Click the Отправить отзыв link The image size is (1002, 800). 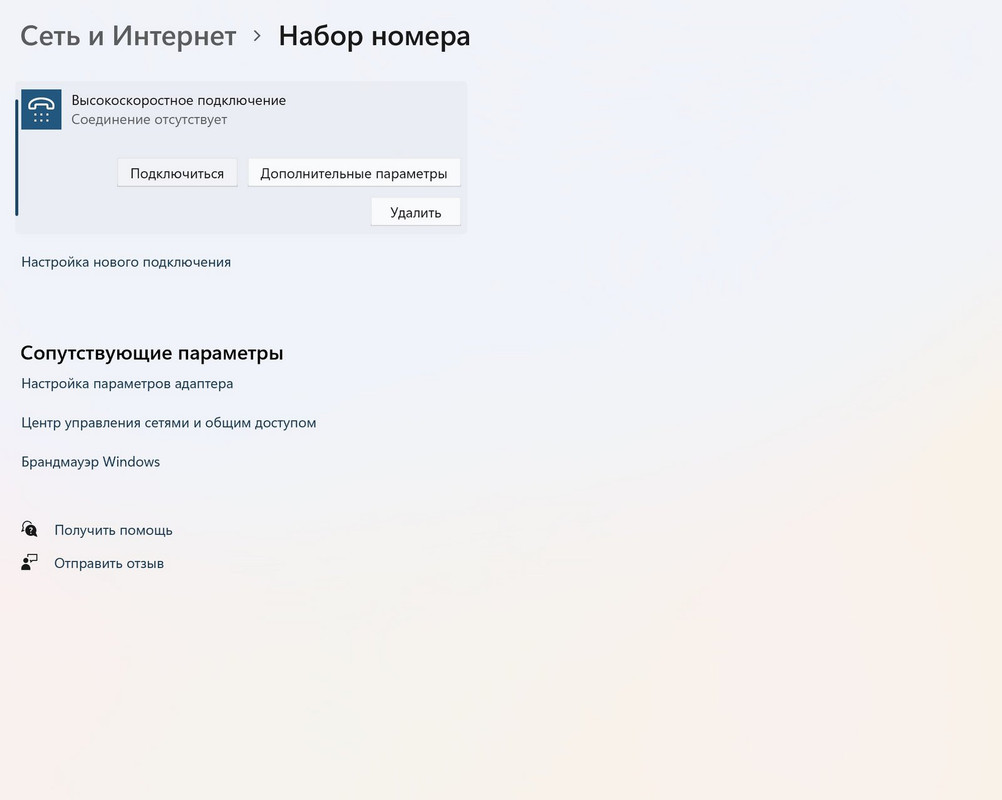[109, 563]
